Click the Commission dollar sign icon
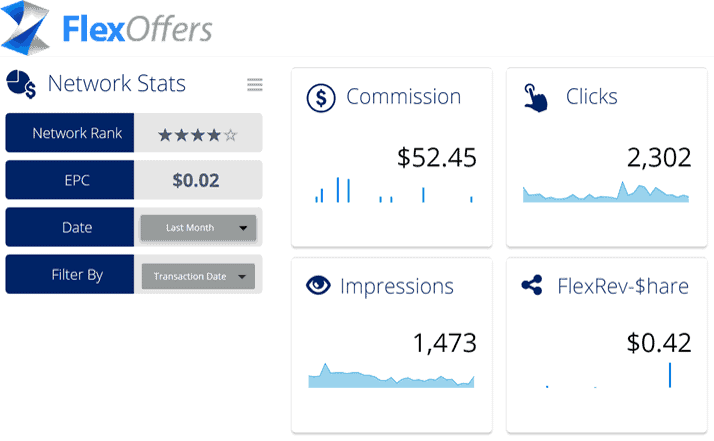 click(x=320, y=97)
